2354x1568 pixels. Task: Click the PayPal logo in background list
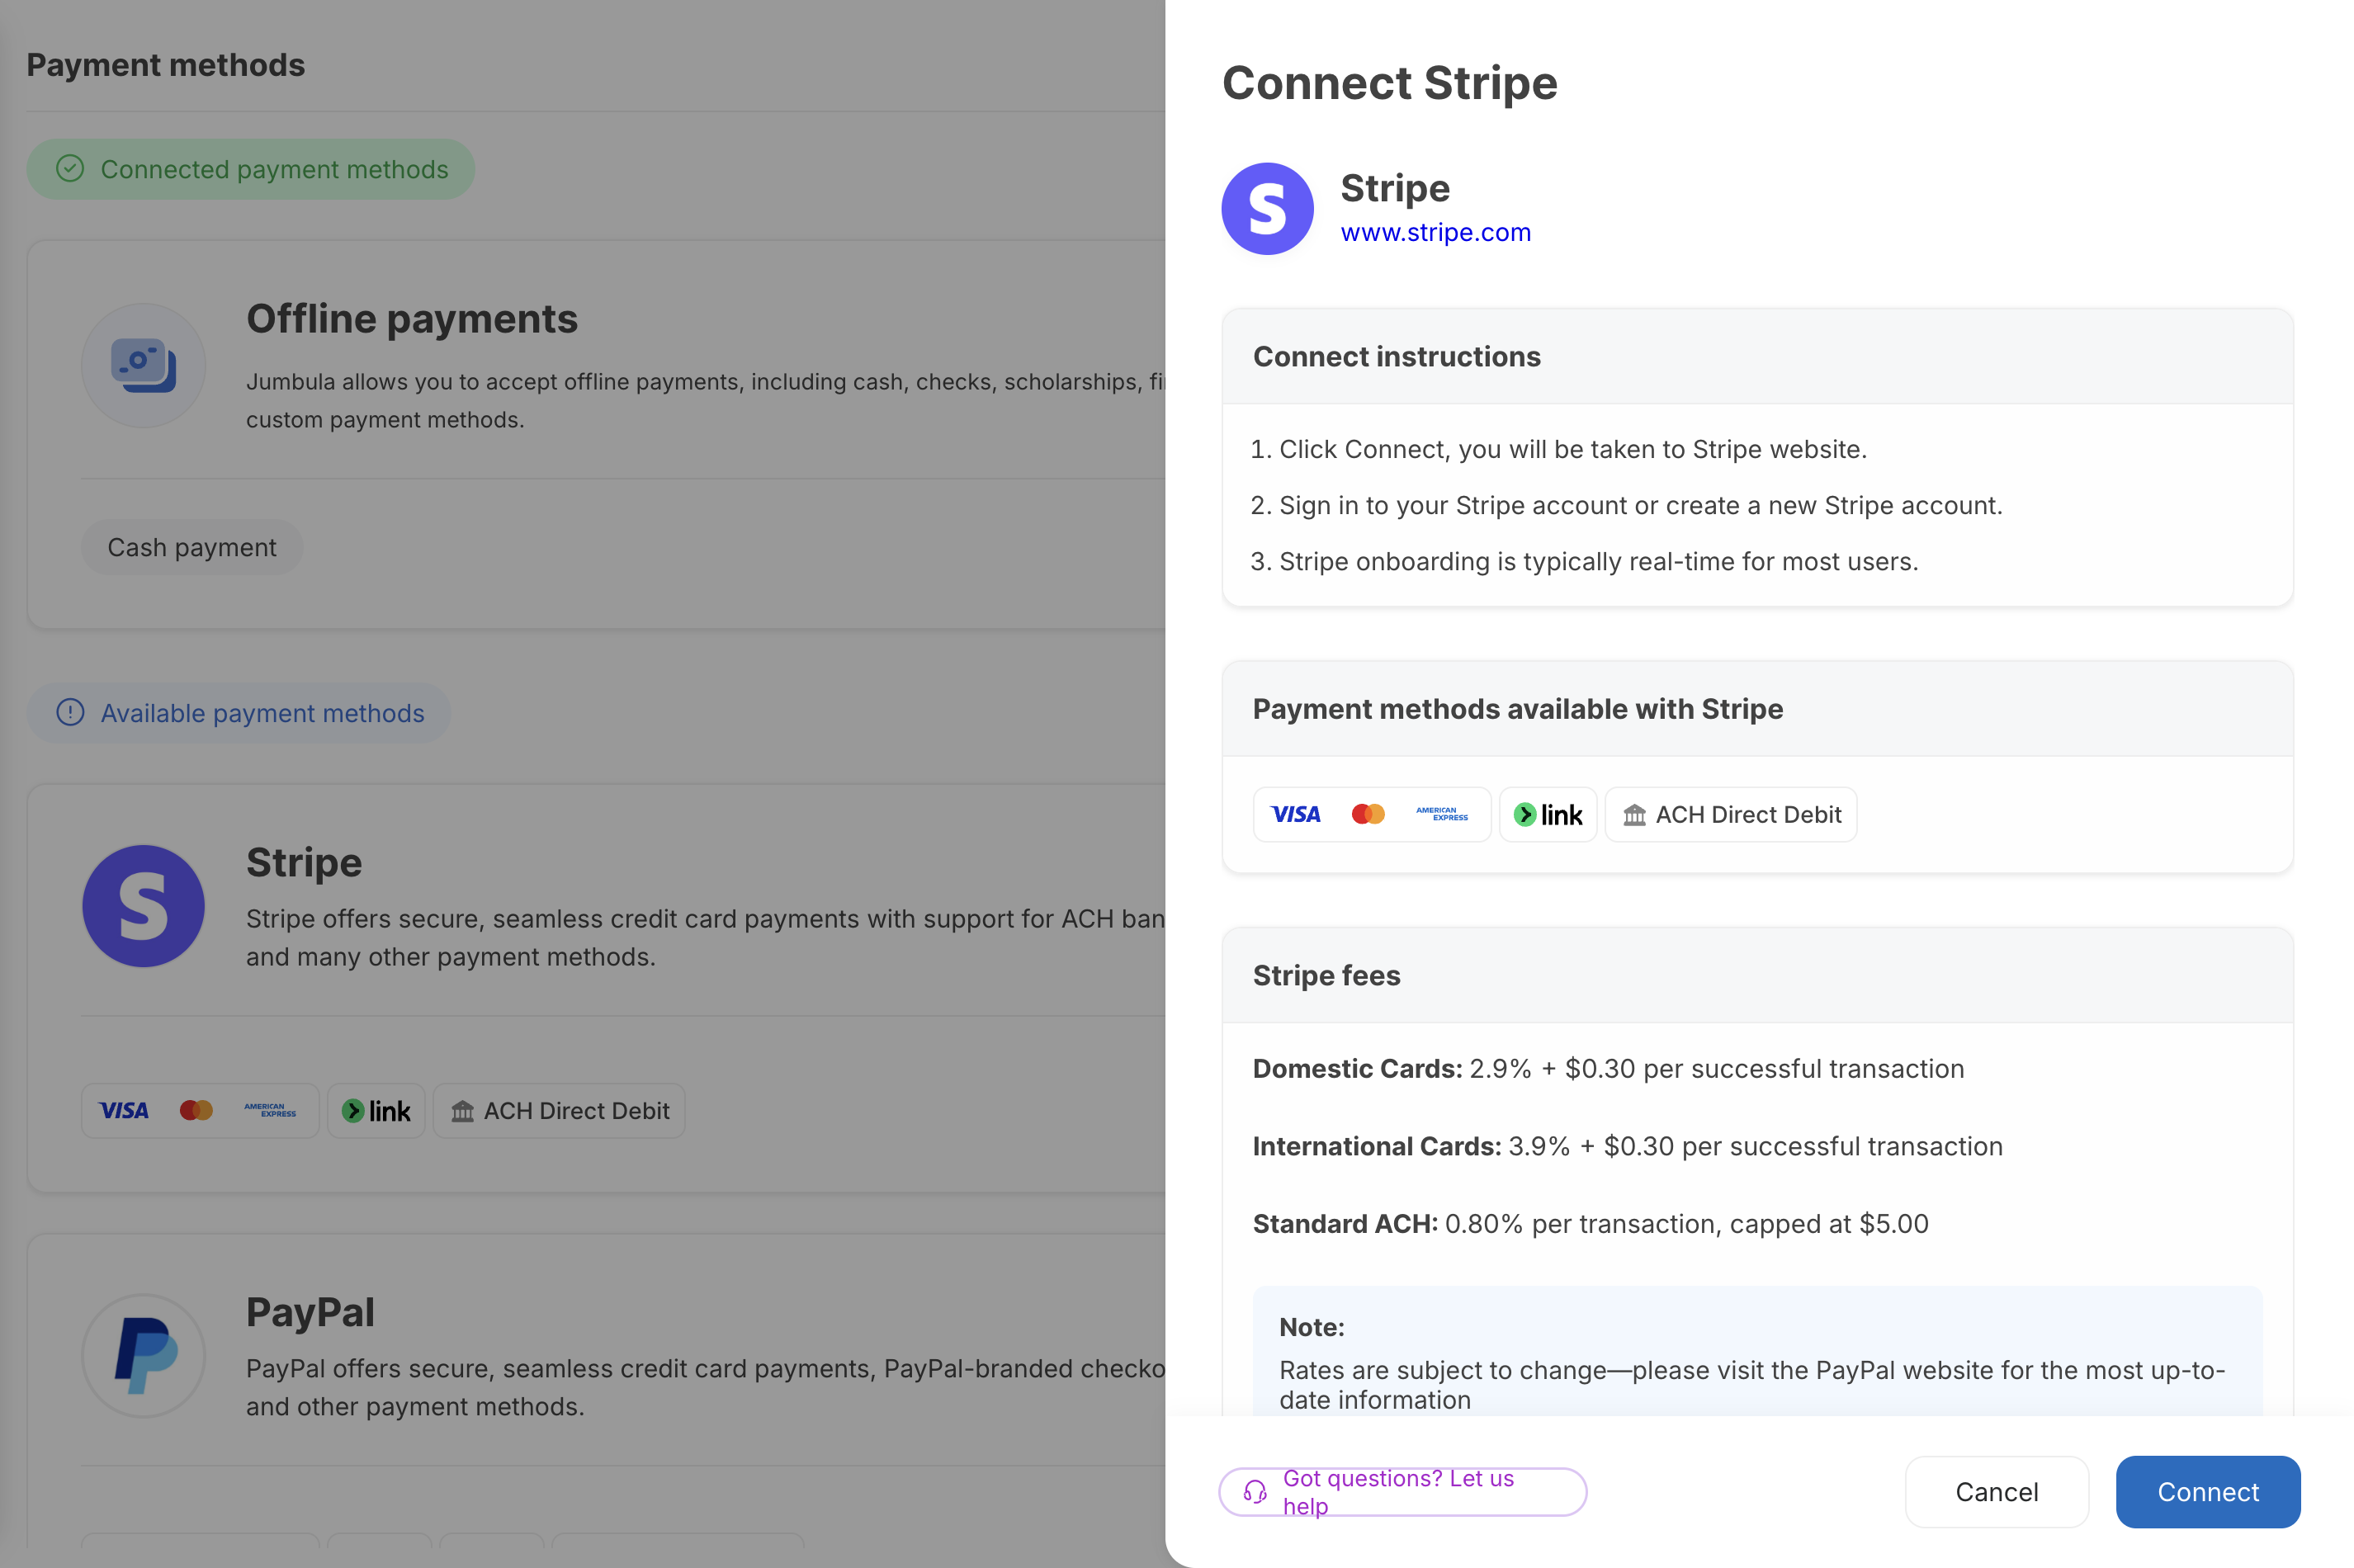143,1355
